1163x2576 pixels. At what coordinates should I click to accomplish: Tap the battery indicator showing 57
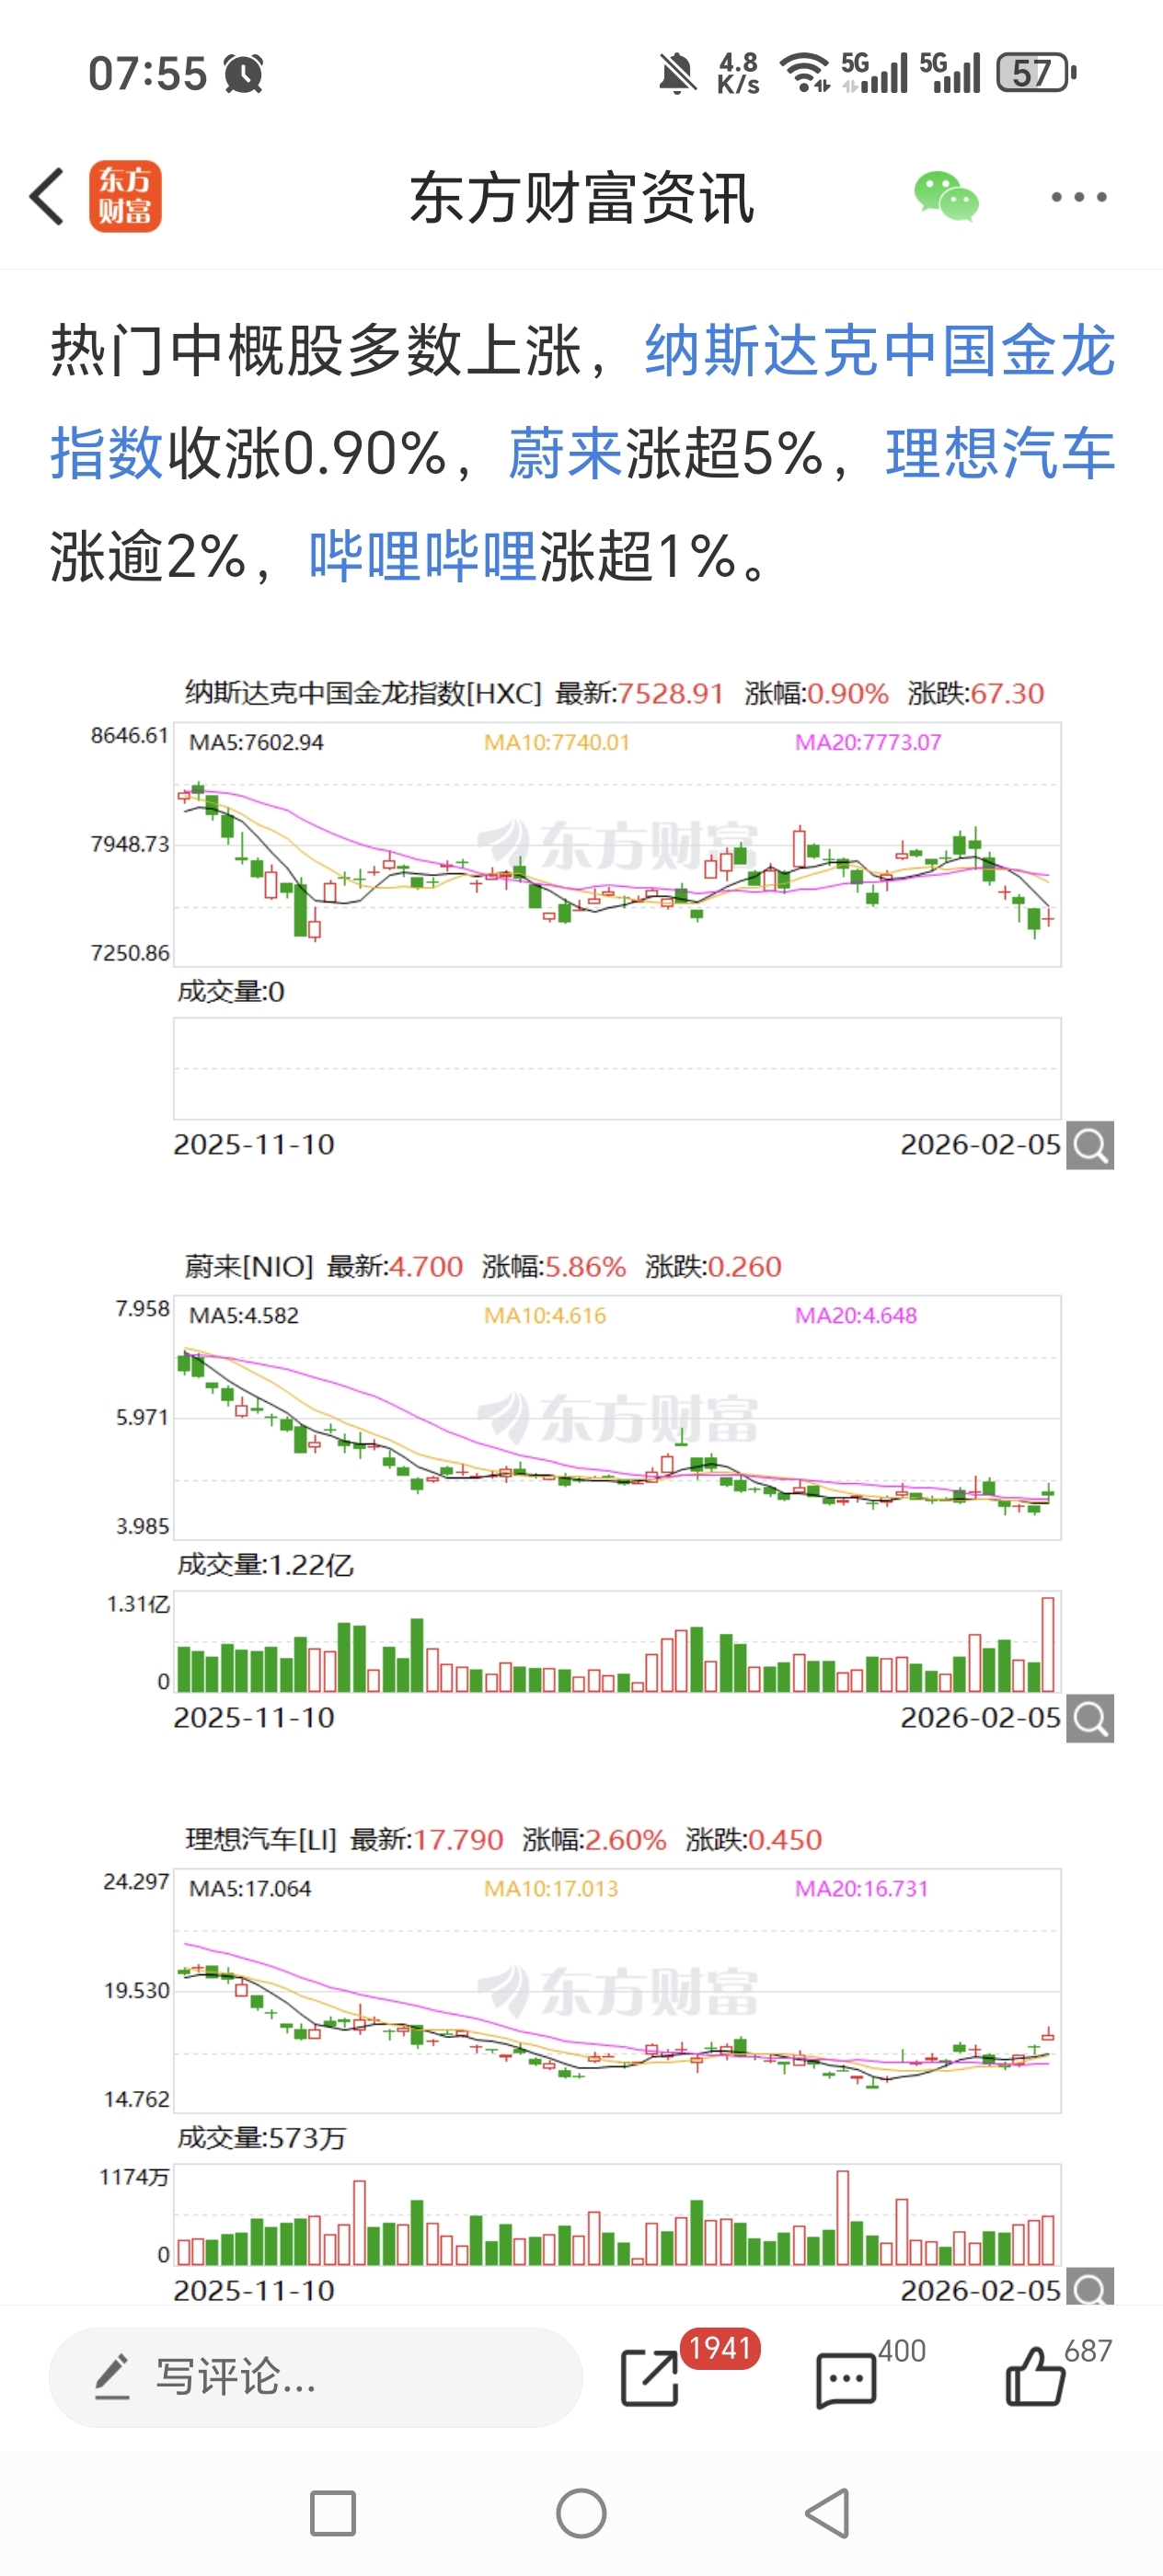click(x=1036, y=72)
